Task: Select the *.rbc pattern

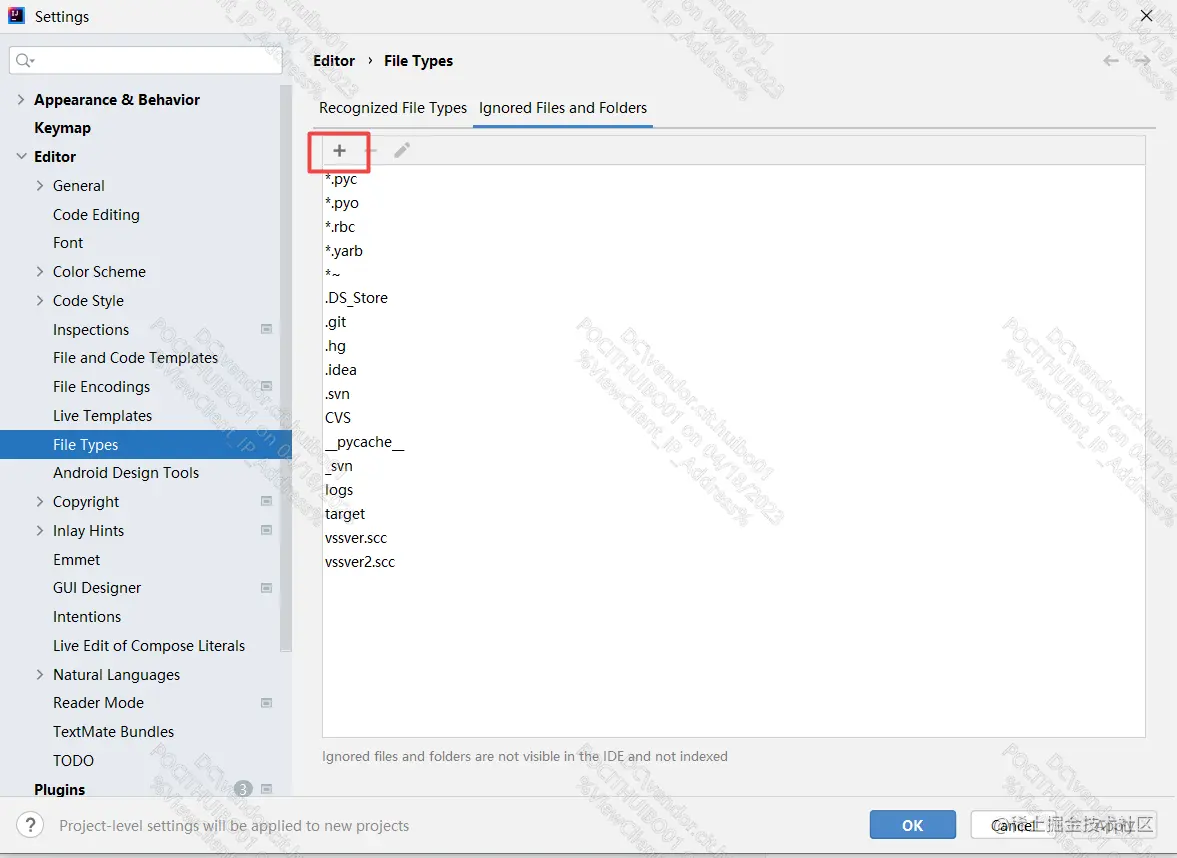Action: (x=340, y=227)
